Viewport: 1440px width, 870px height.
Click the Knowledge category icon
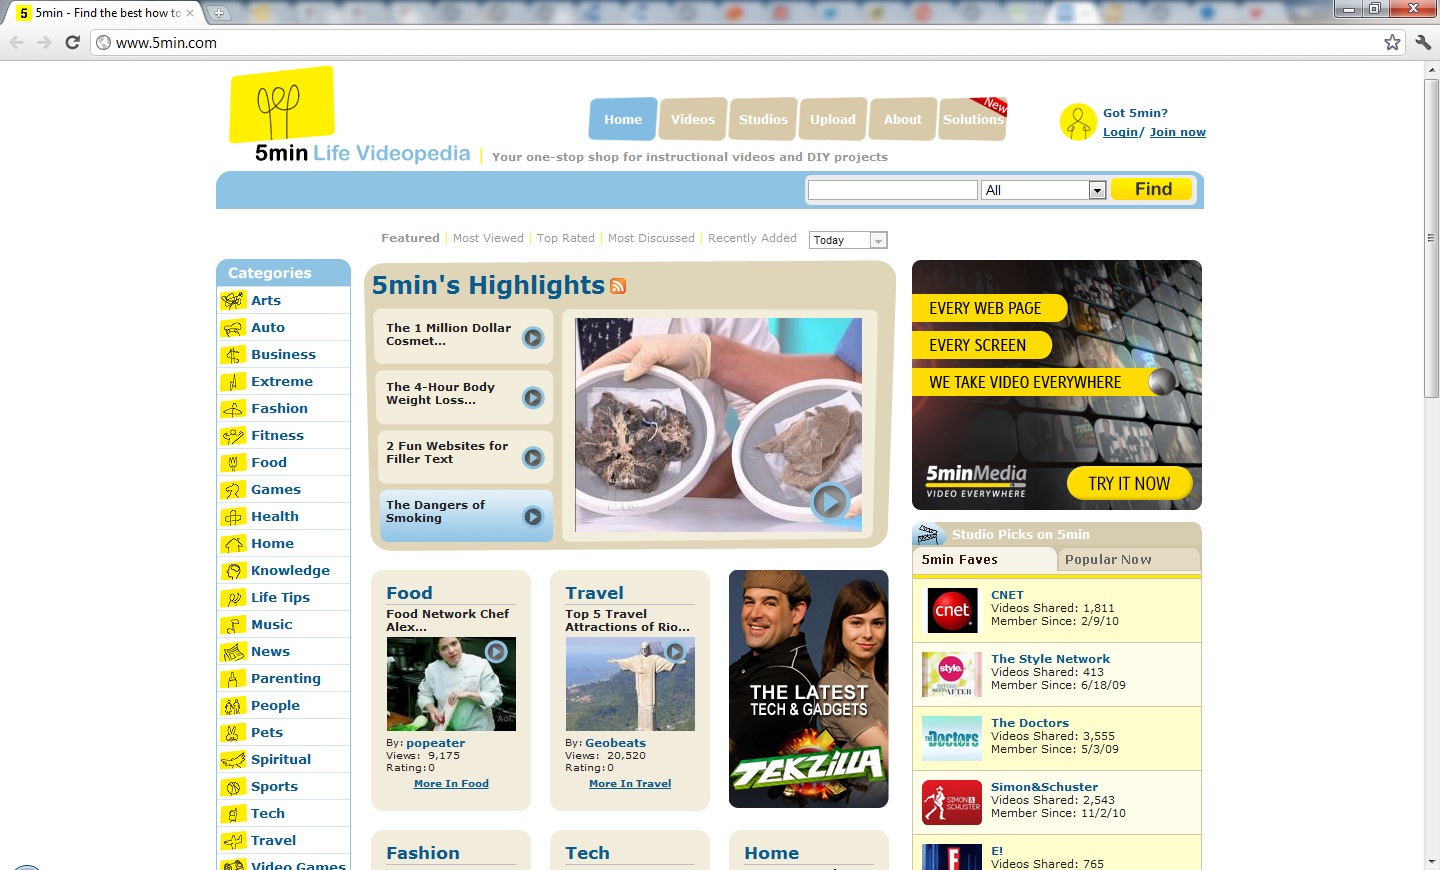click(233, 570)
